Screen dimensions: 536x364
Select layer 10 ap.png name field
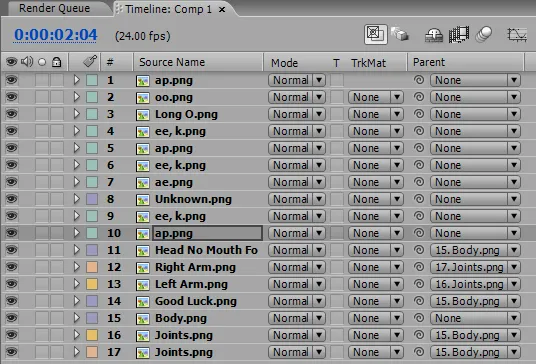coord(207,233)
